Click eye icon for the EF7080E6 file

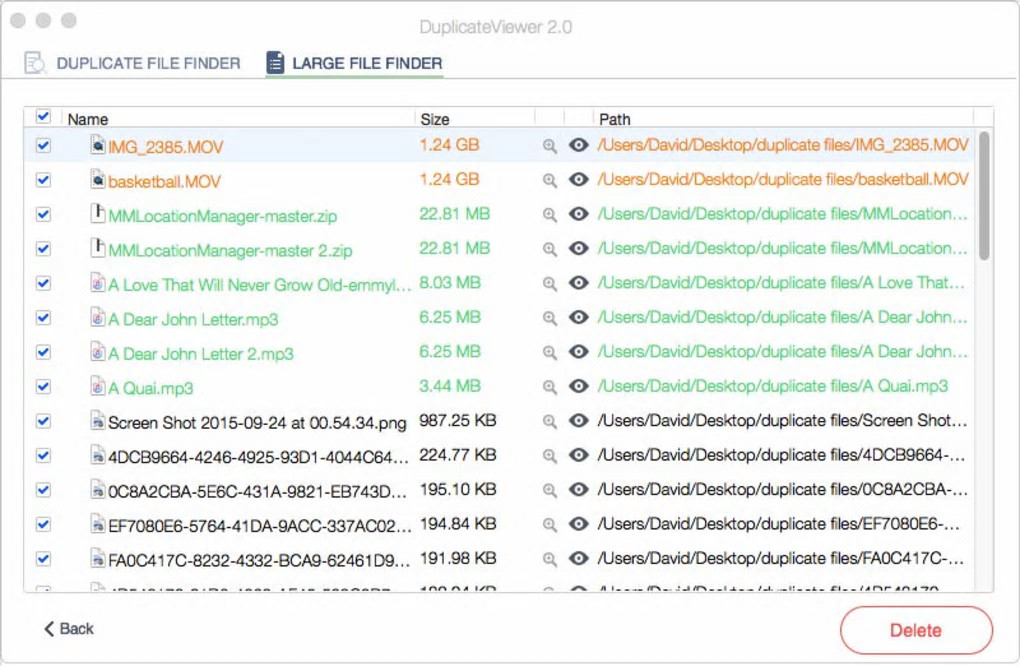(578, 524)
